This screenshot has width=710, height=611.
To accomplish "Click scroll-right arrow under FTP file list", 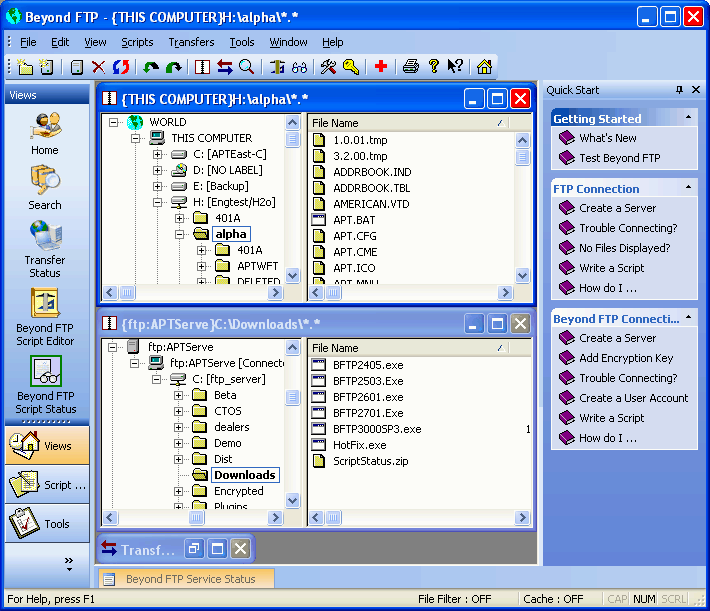I will [x=523, y=517].
